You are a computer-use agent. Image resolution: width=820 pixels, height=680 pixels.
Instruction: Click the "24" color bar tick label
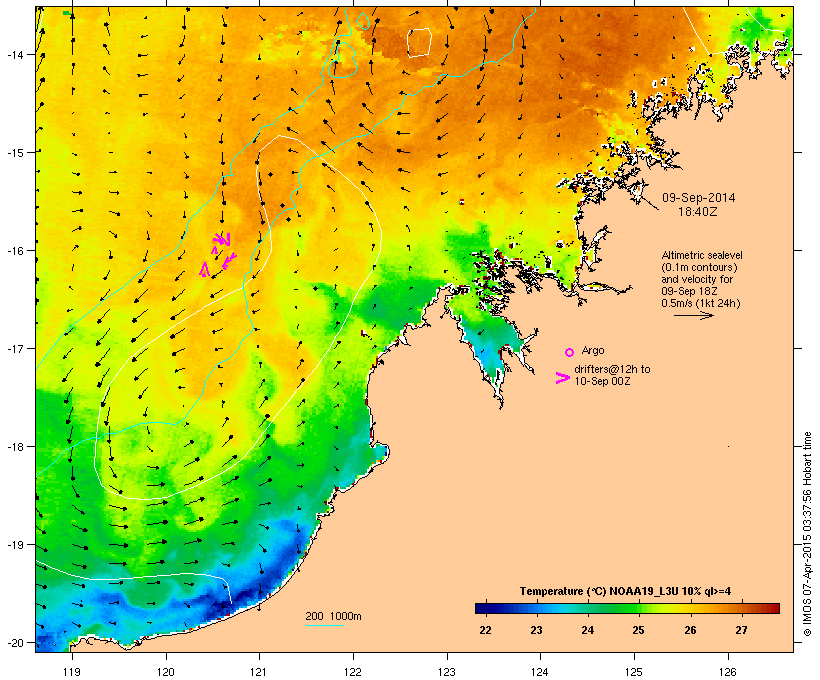(587, 630)
